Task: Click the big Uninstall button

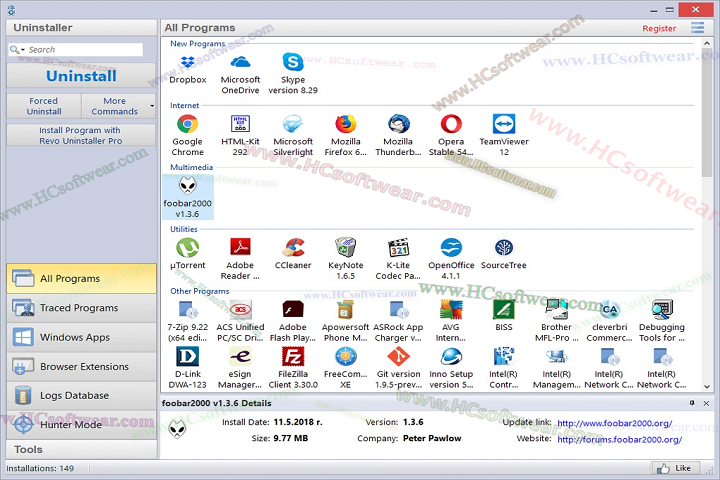Action: [81, 76]
